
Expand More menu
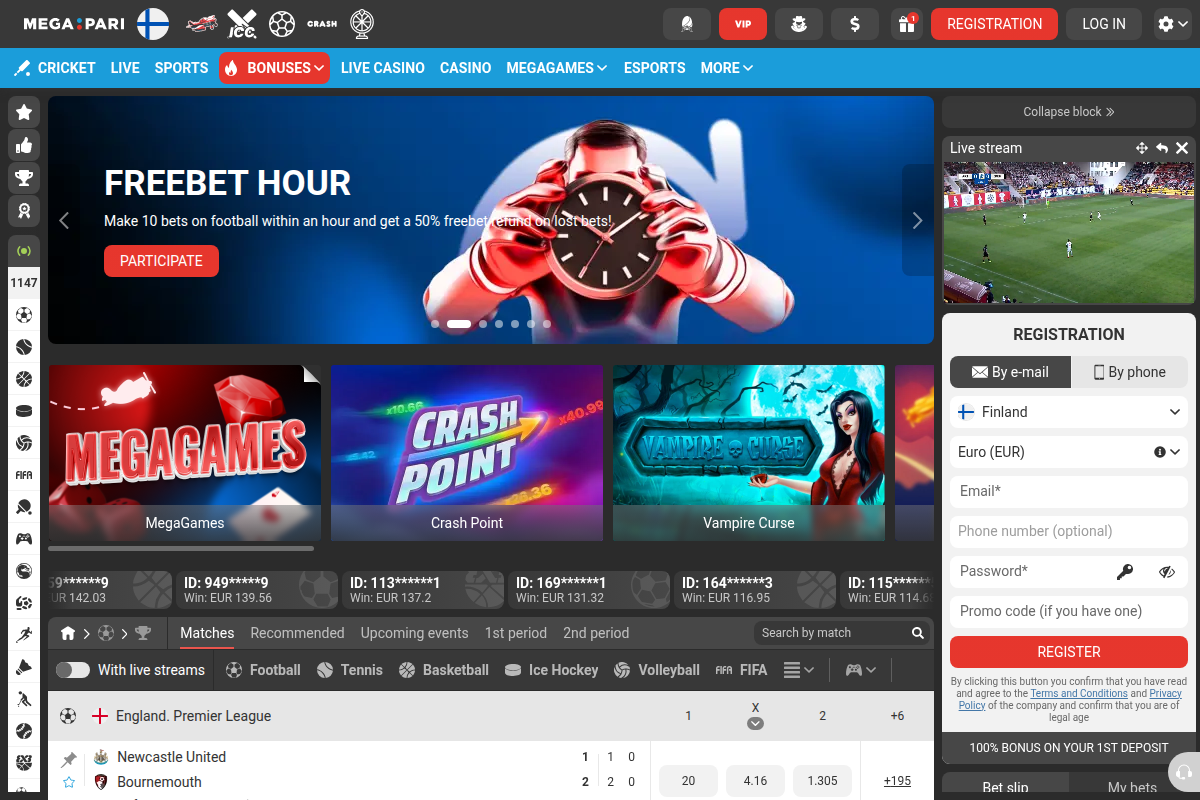(727, 68)
